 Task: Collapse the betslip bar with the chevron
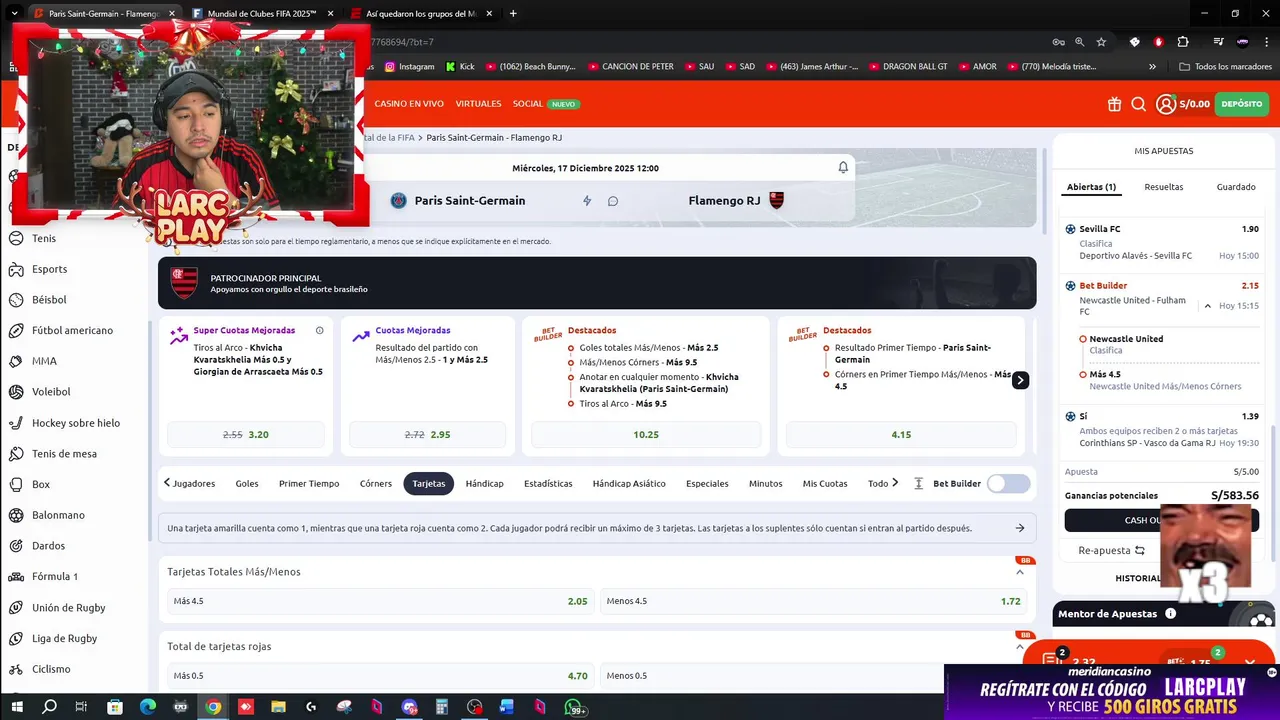pyautogui.click(x=1250, y=662)
